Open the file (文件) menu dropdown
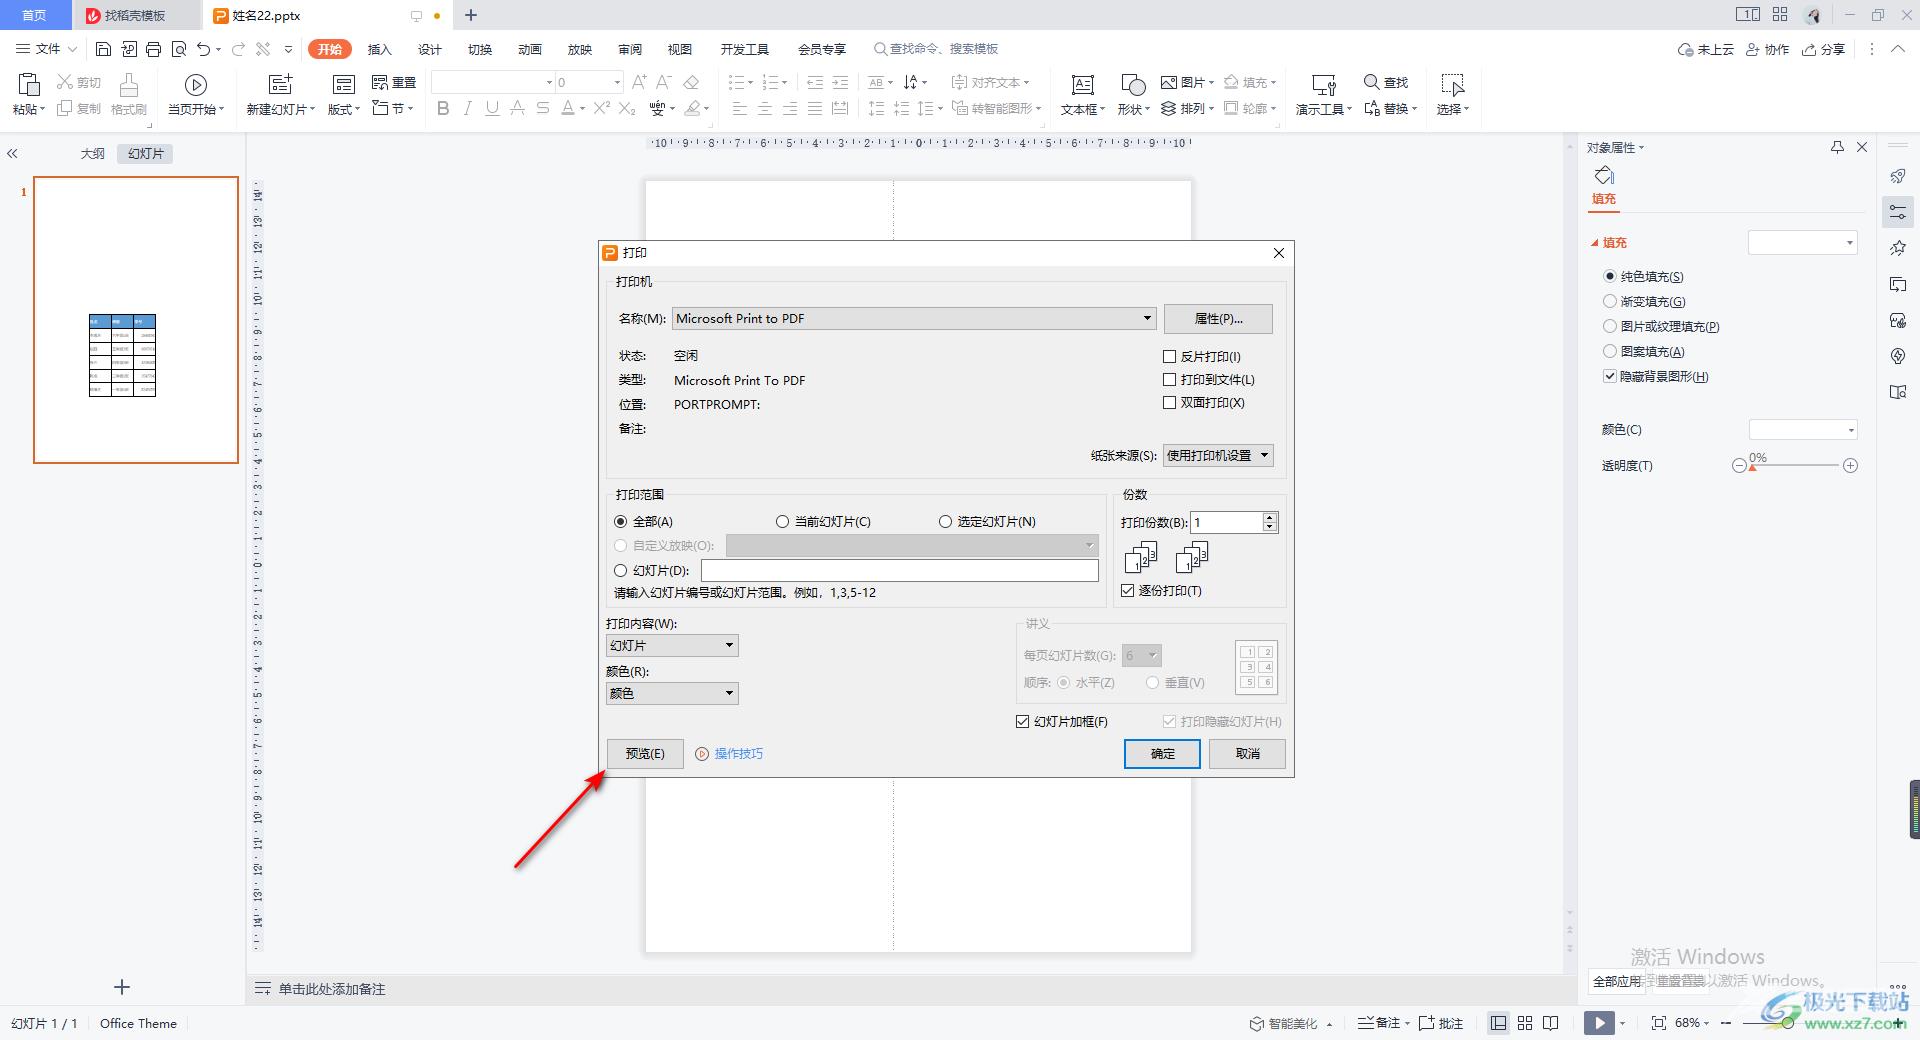This screenshot has height=1040, width=1920. pos(46,49)
